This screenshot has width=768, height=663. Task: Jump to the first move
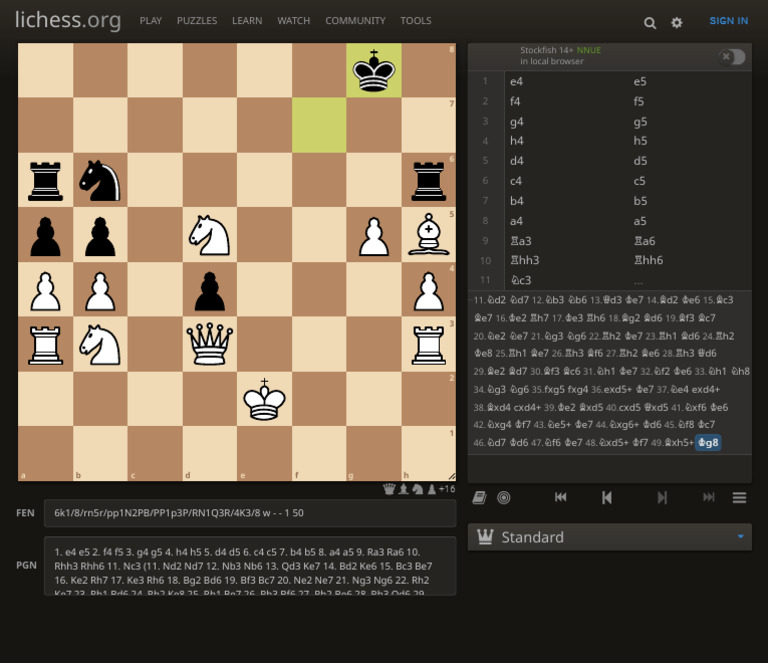tap(560, 497)
